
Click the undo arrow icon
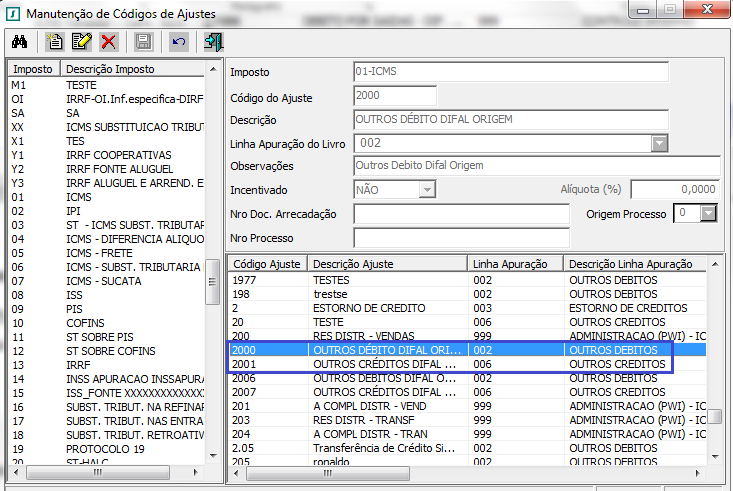click(178, 42)
